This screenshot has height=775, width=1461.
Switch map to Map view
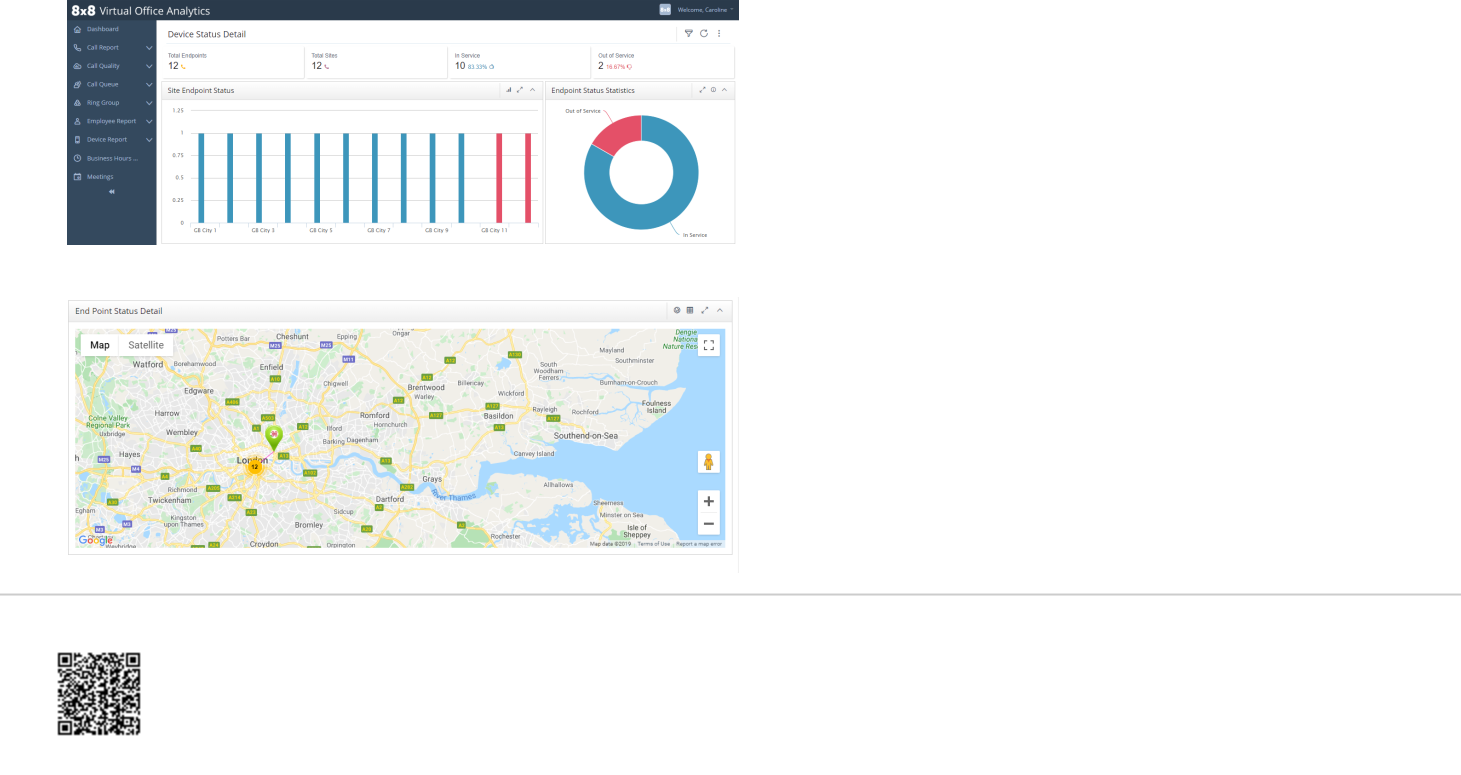pos(100,345)
